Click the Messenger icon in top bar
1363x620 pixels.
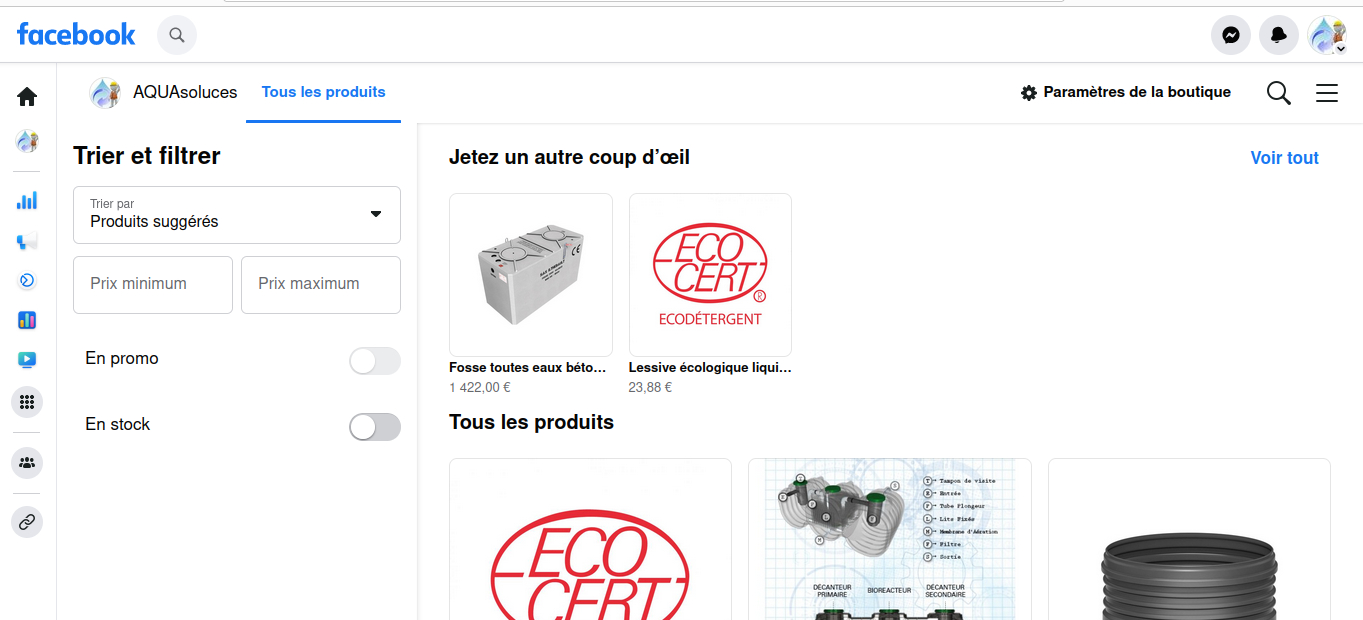point(1230,35)
